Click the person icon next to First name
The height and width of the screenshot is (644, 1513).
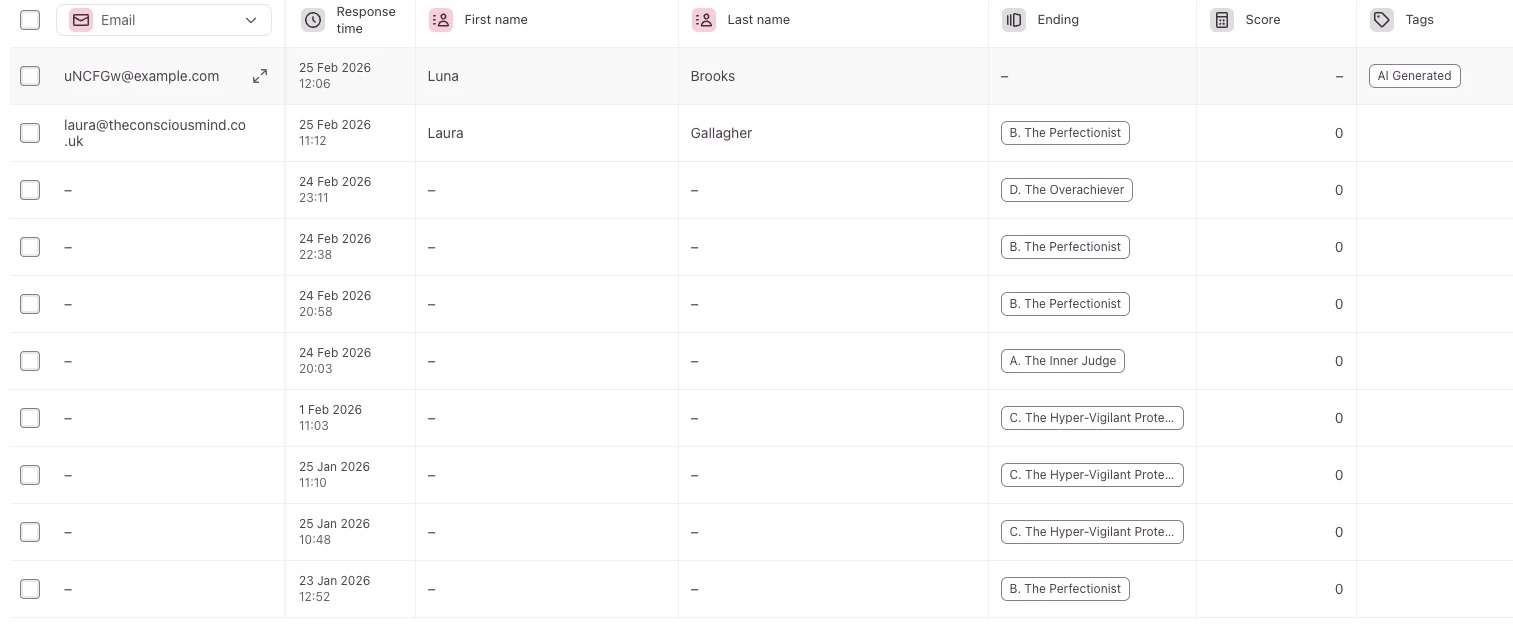click(x=440, y=20)
